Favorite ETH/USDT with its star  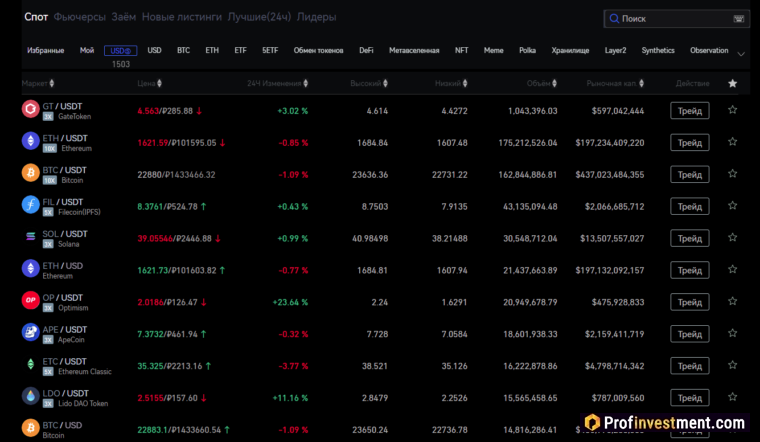coord(732,142)
